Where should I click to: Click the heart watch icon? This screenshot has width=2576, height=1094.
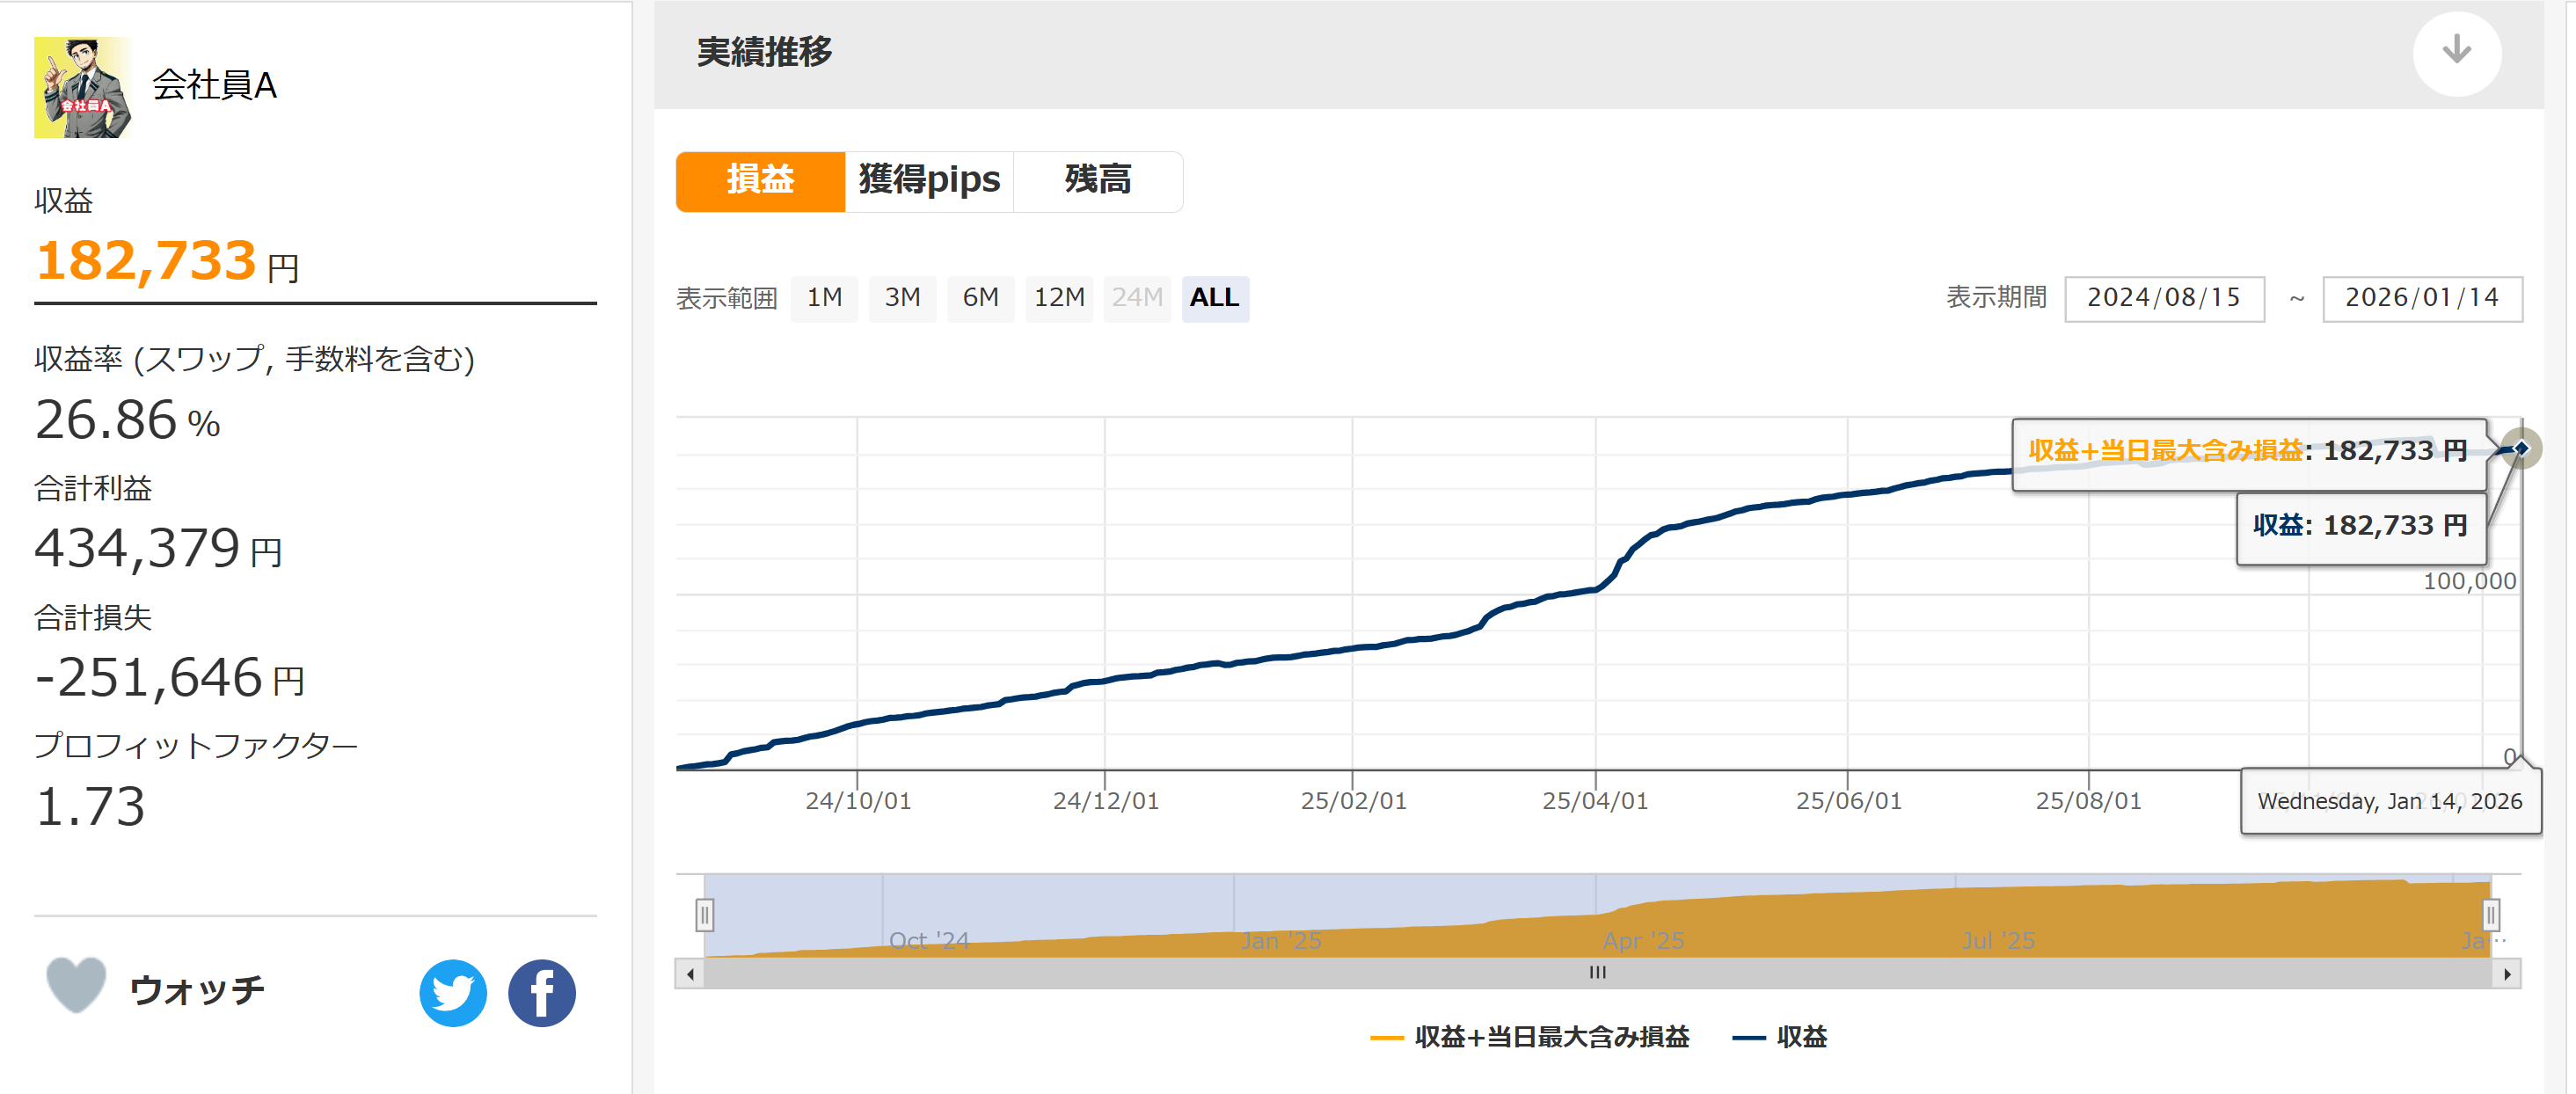point(76,985)
